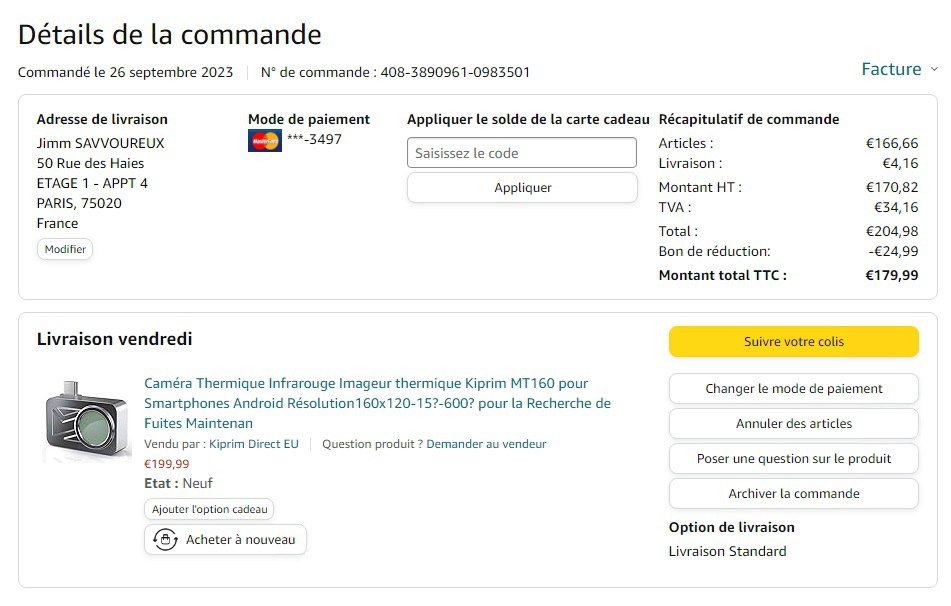This screenshot has height=606, width=951.
Task: Select Changer le mode de paiement
Action: point(793,389)
